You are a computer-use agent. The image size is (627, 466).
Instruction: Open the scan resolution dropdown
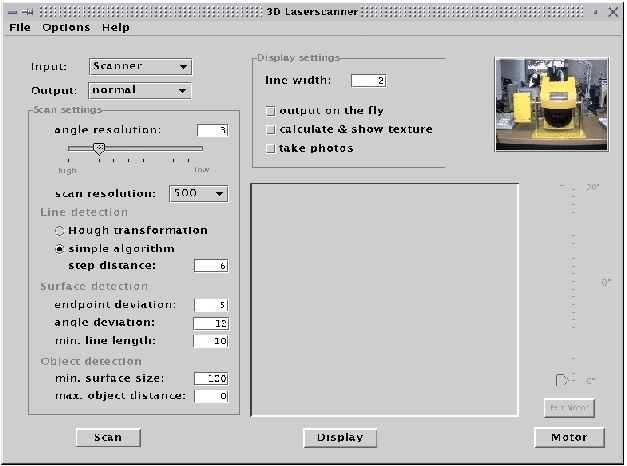(x=198, y=193)
